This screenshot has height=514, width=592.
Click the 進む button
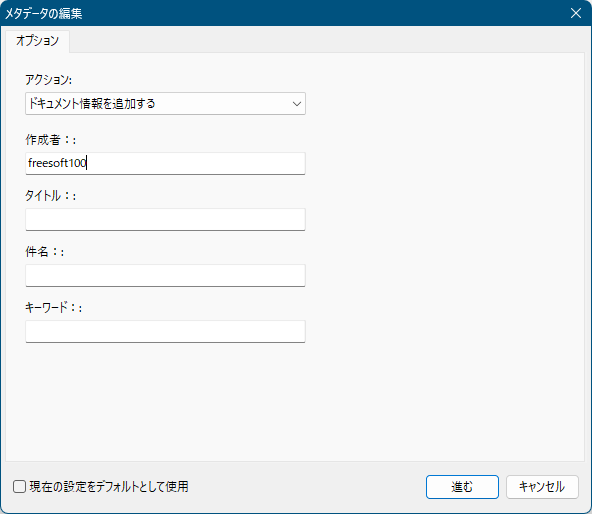click(462, 487)
